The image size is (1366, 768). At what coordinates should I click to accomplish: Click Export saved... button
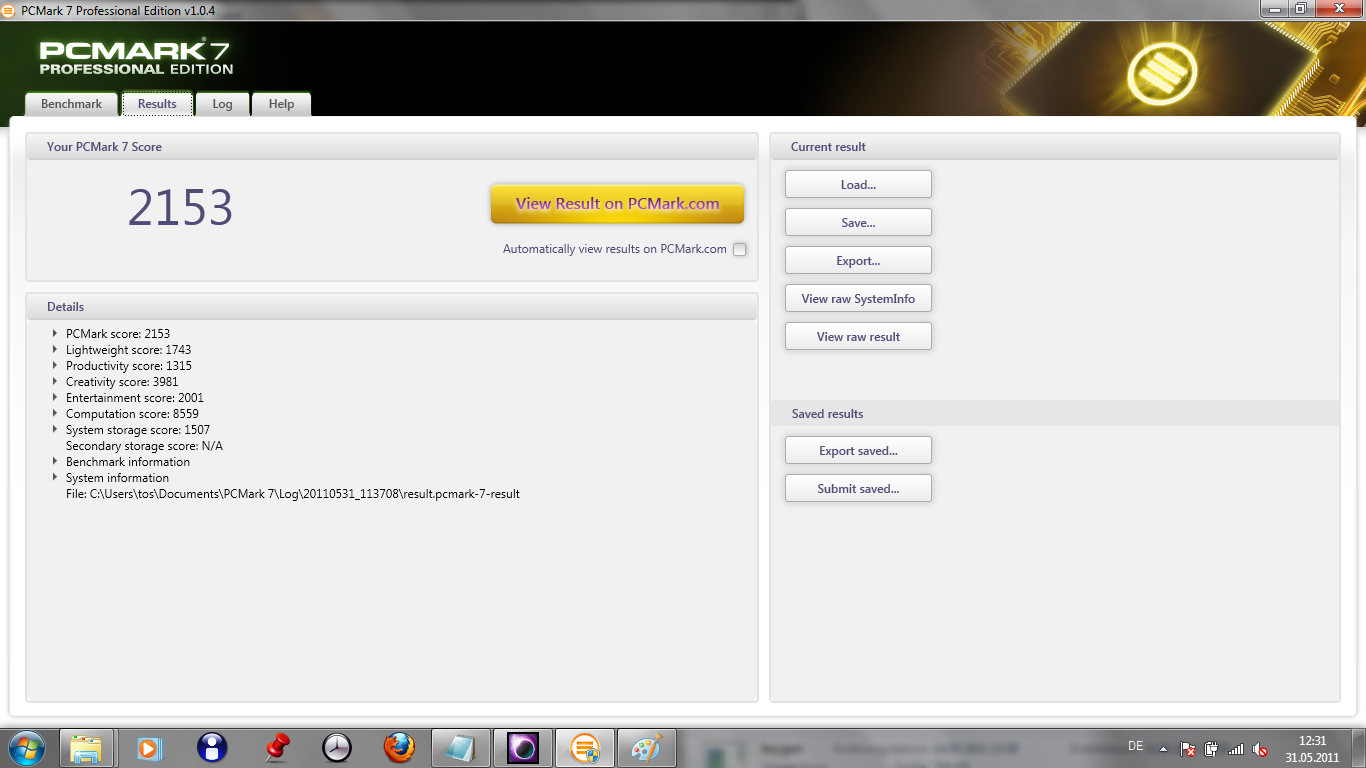[x=858, y=450]
